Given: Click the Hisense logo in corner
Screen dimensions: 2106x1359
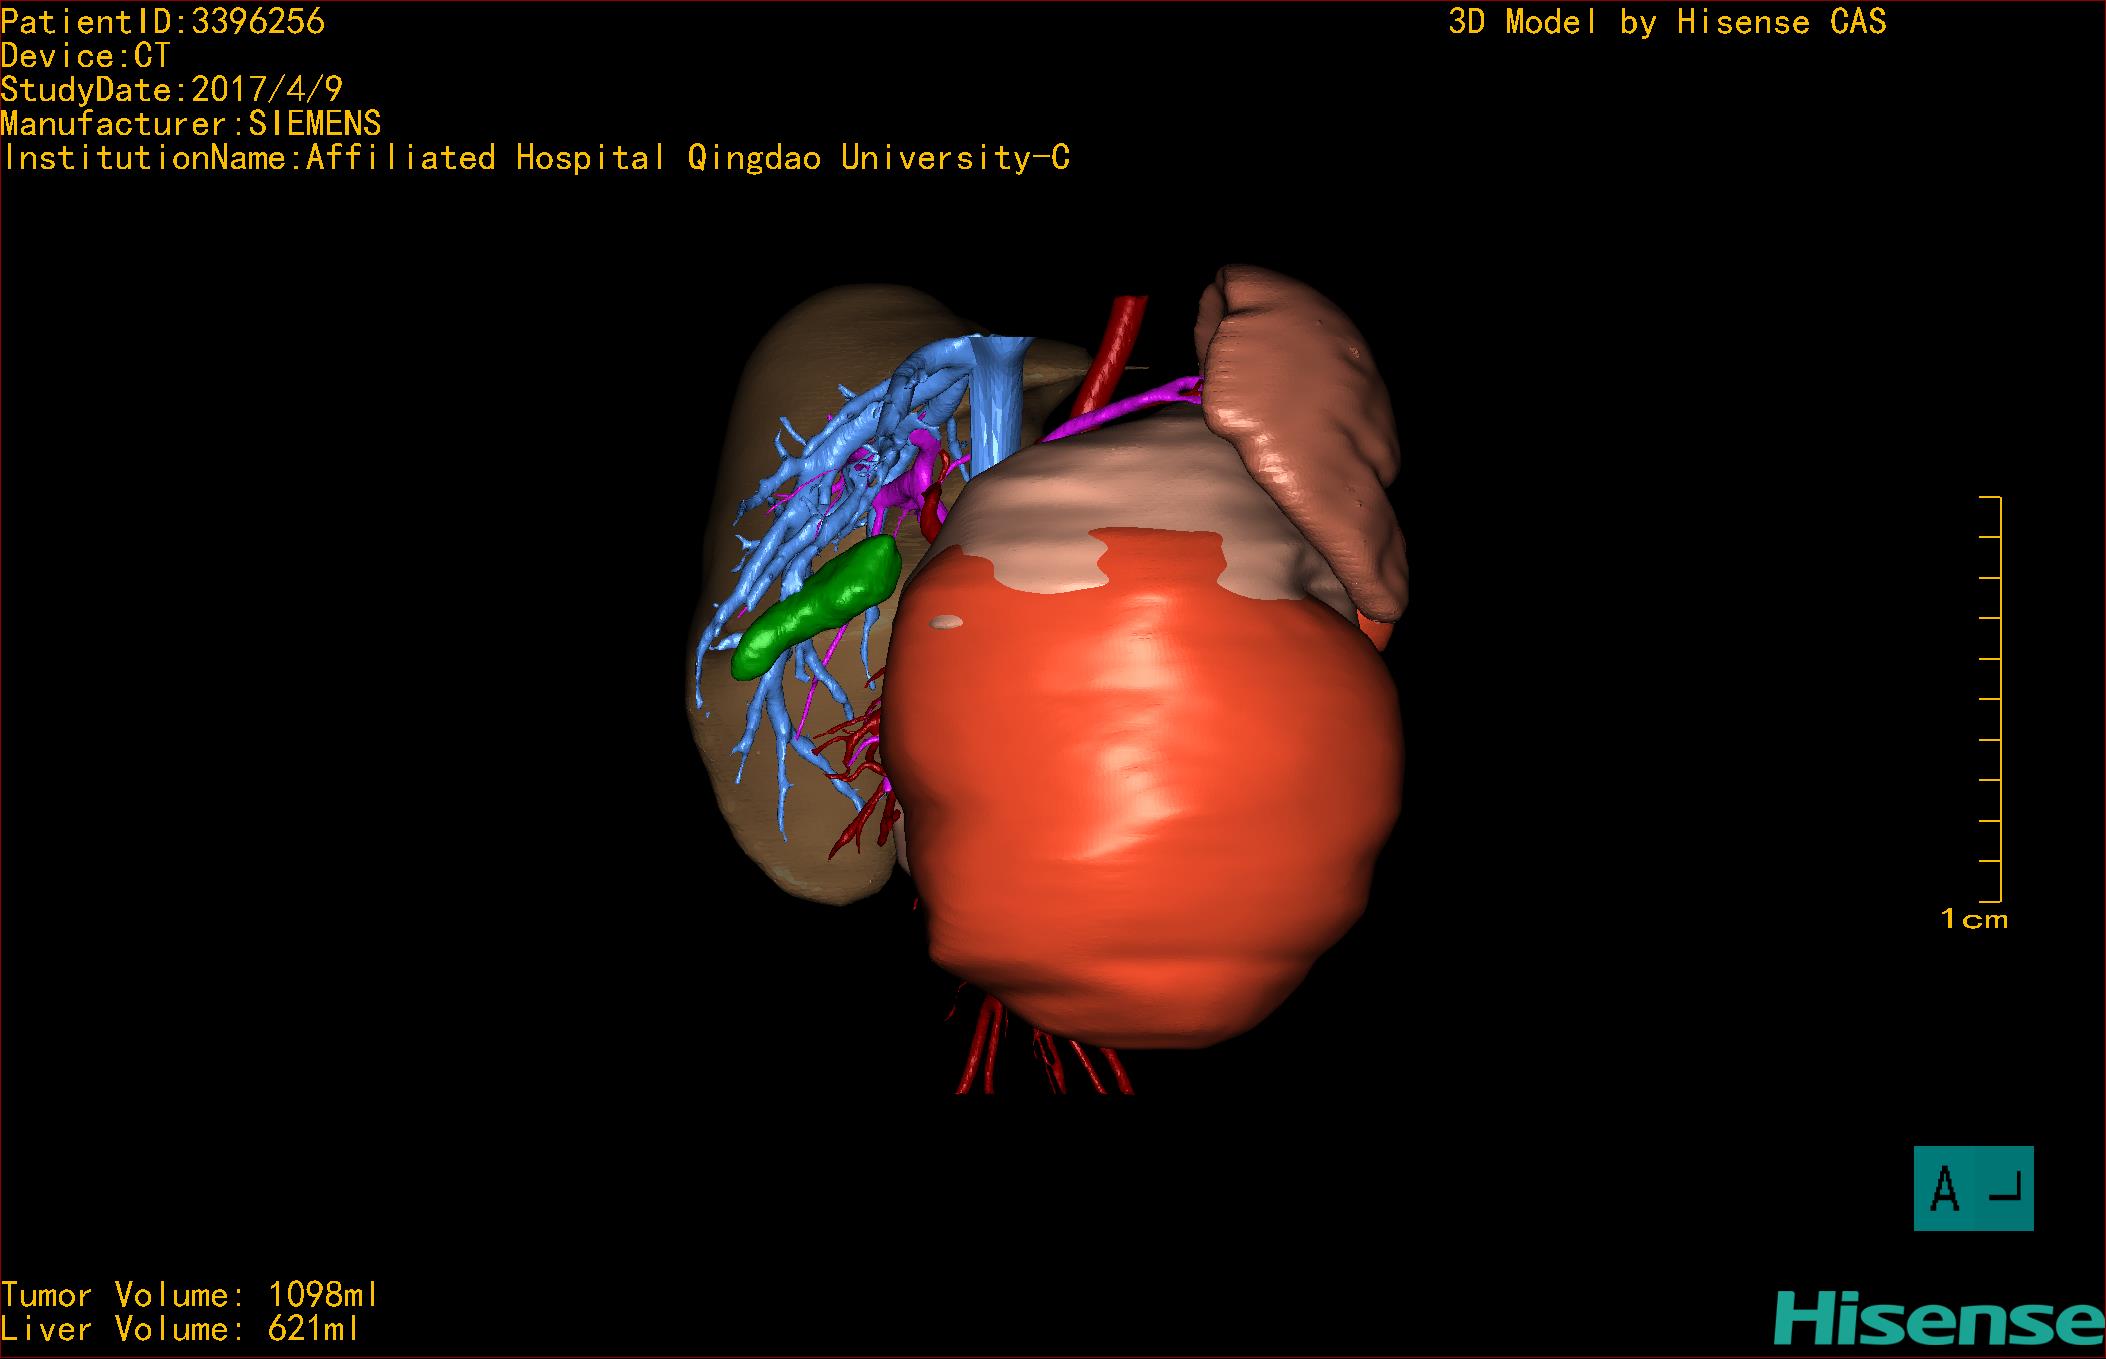Looking at the screenshot, I should 1940,1320.
